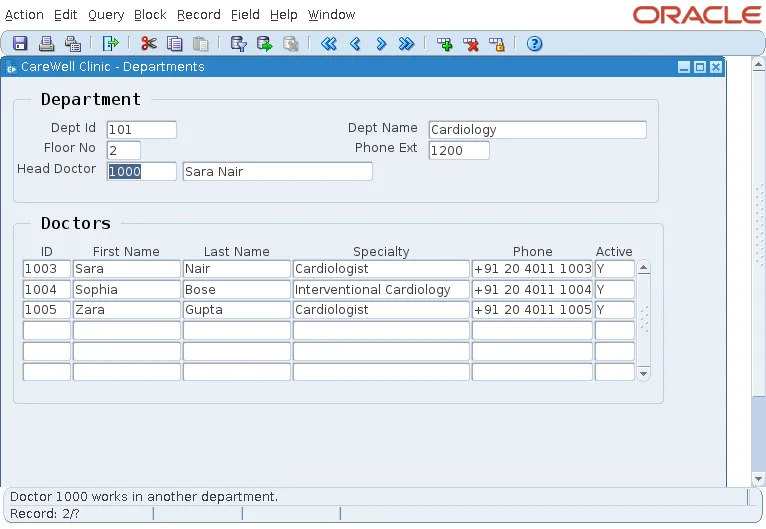Click the Save toolbar icon
The image size is (766, 529).
pyautogui.click(x=20, y=43)
